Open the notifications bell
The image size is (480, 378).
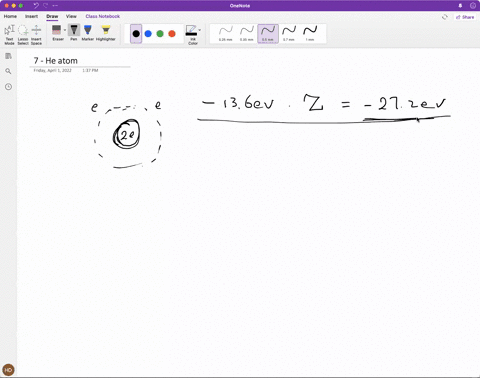click(x=460, y=6)
